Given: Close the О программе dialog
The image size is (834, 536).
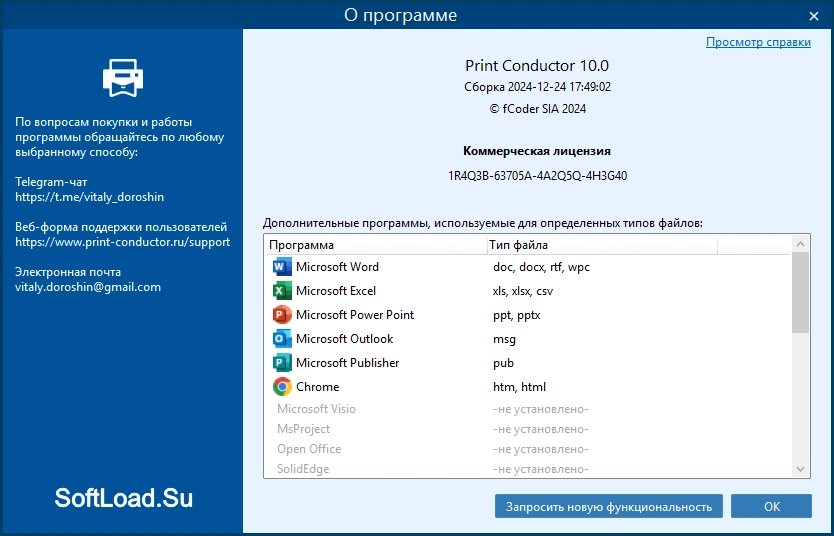Looking at the screenshot, I should (813, 16).
